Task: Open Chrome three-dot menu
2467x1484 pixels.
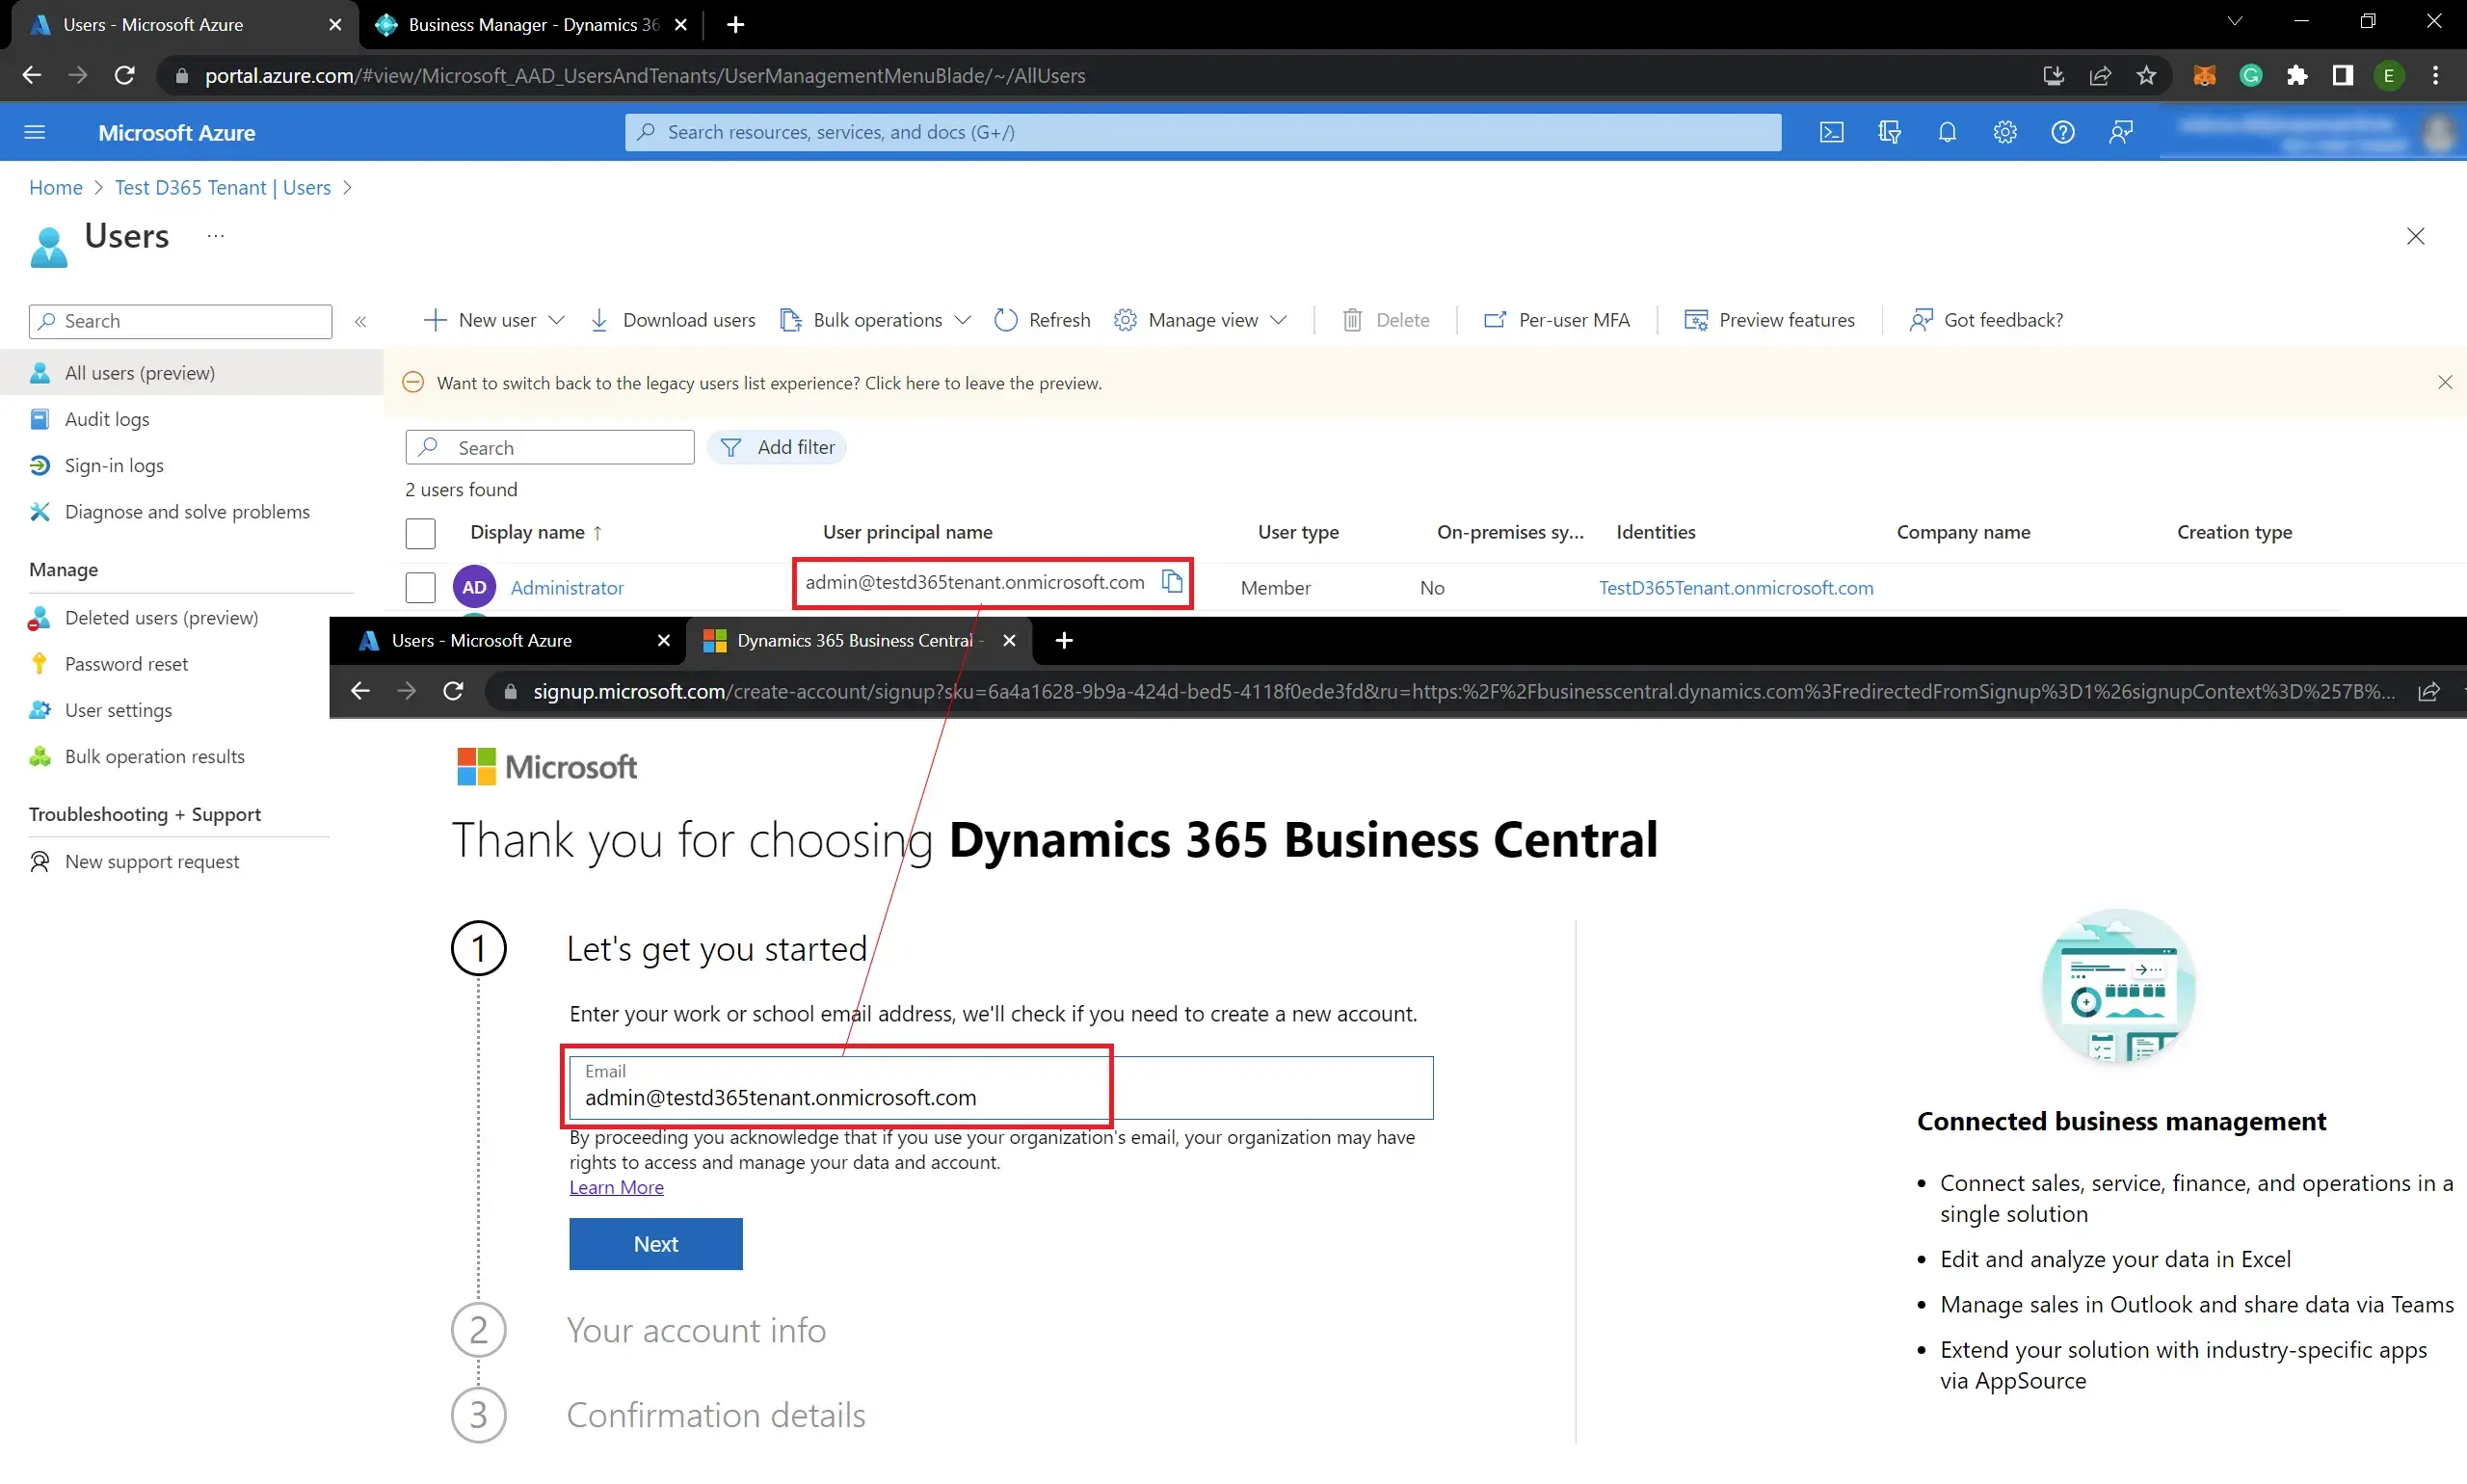Action: click(2436, 75)
